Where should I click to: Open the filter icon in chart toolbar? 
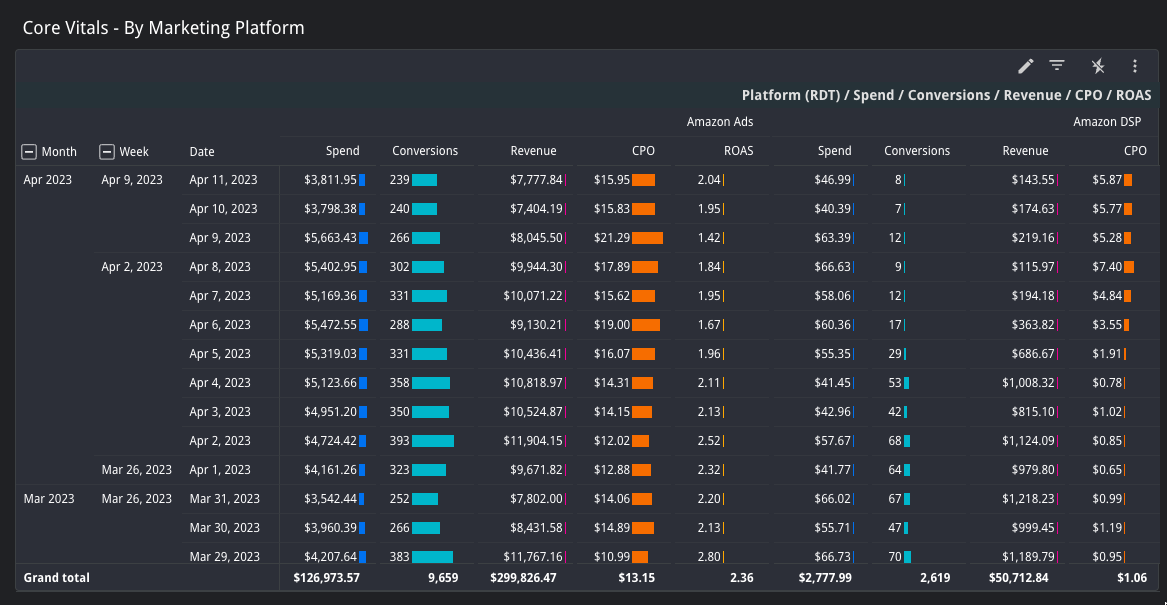coord(1057,66)
